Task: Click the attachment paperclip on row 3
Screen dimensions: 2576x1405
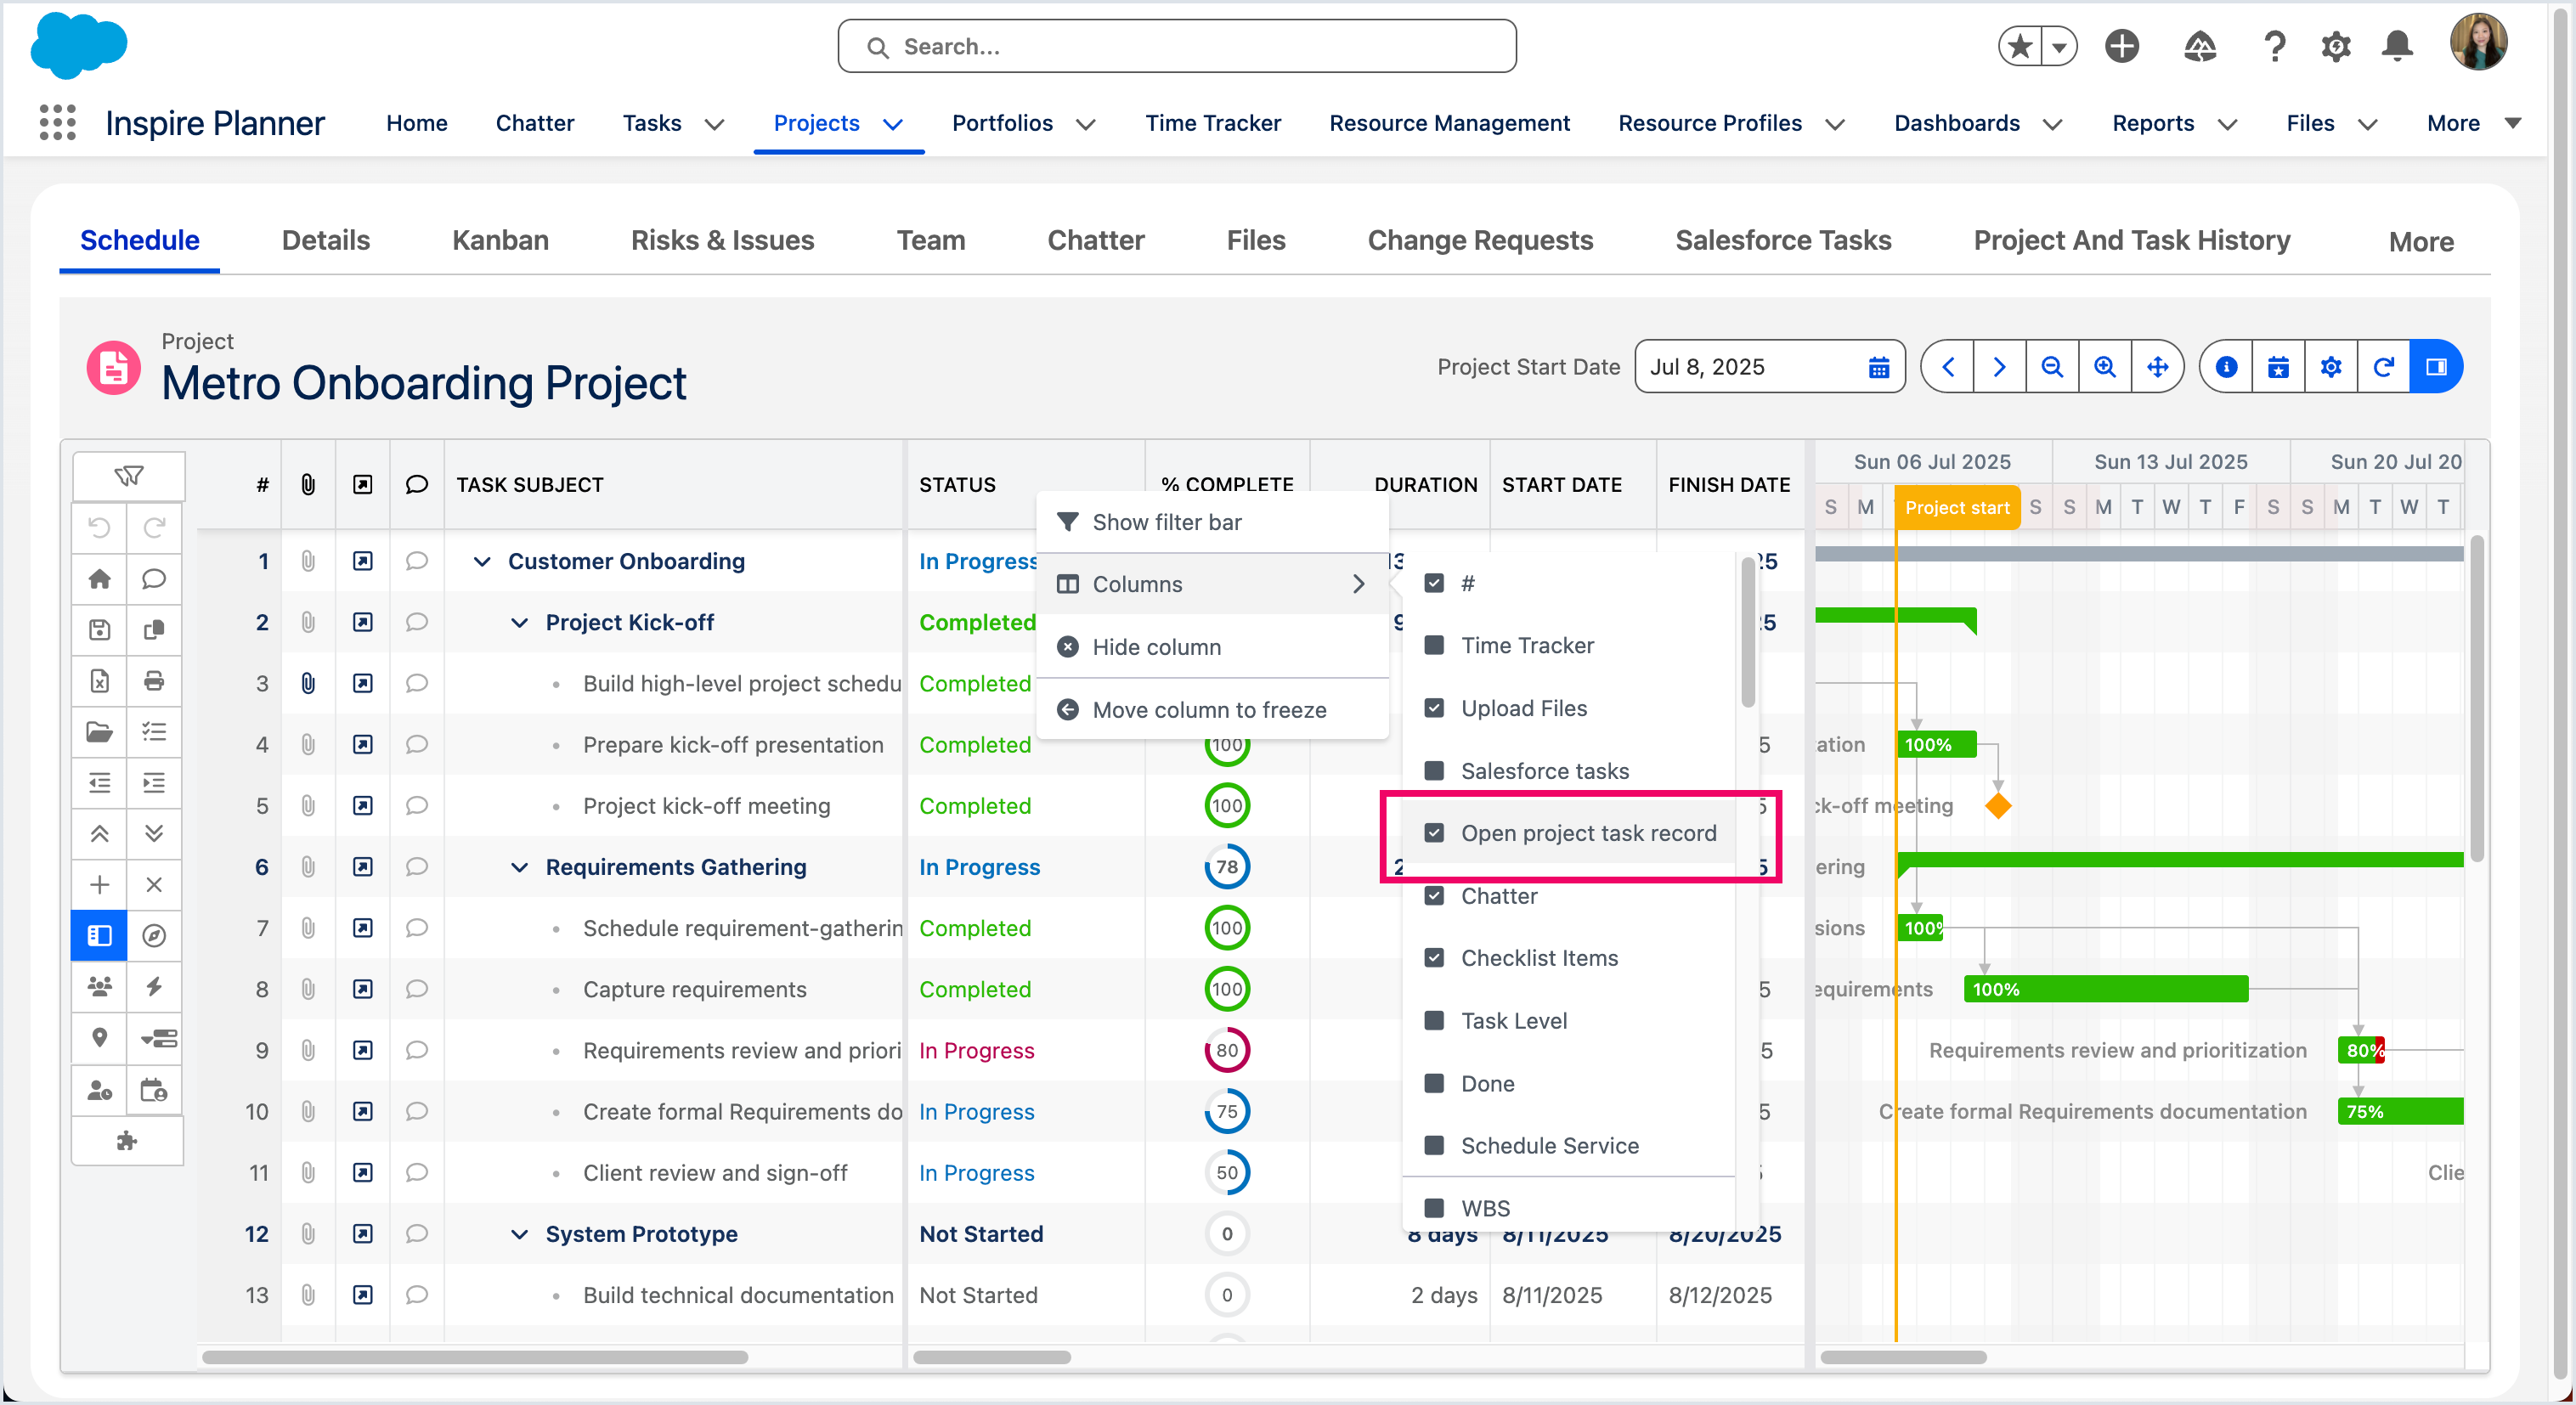Action: [308, 683]
